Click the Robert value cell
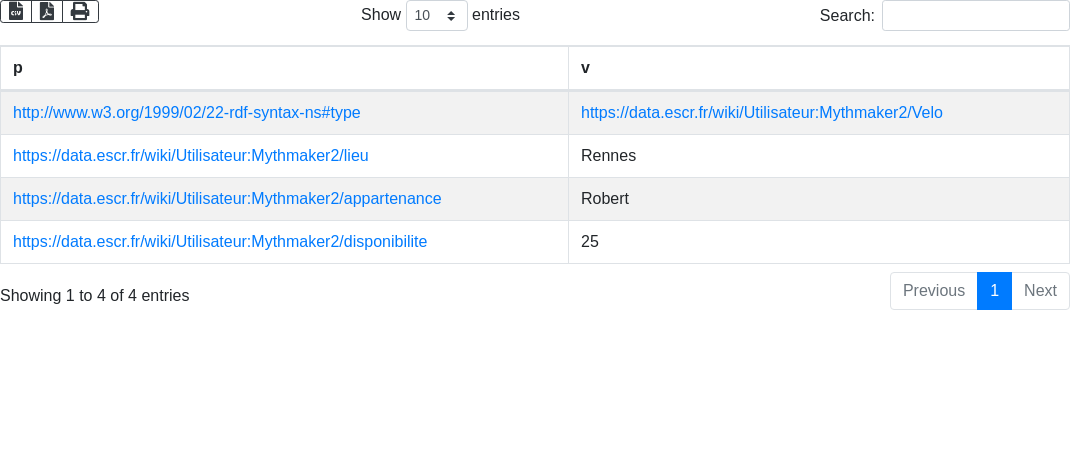 click(x=605, y=199)
